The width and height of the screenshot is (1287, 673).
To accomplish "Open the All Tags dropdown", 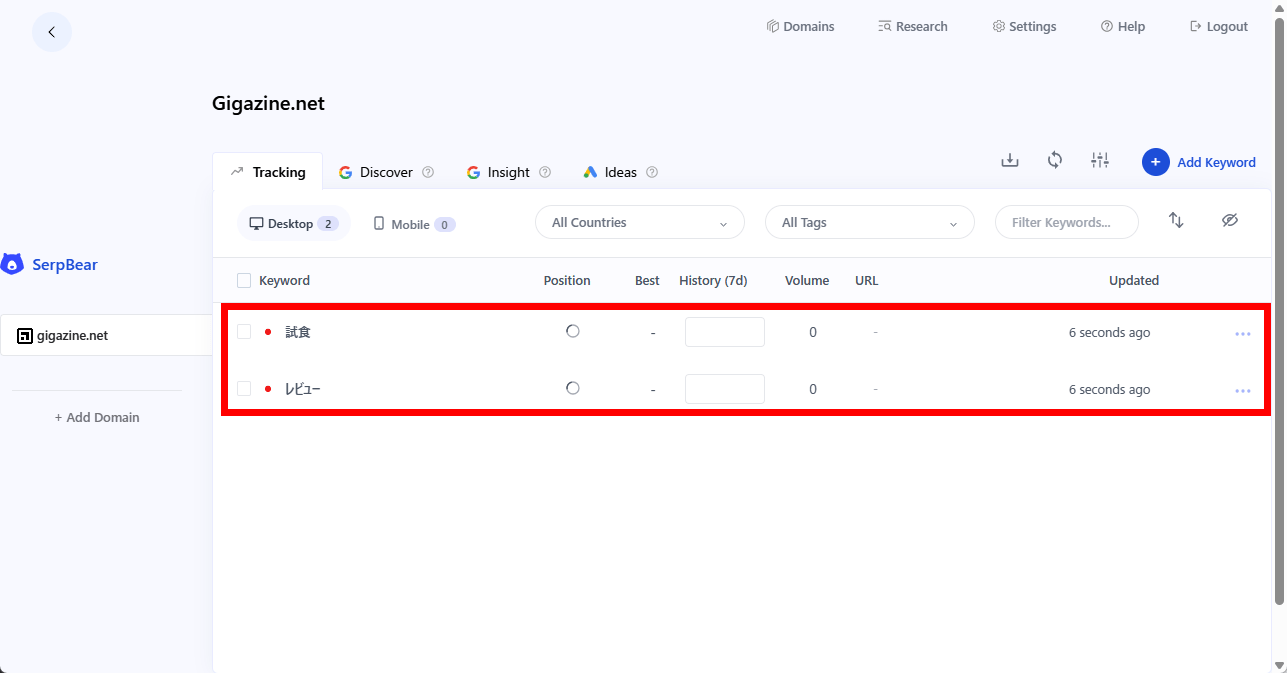I will click(x=870, y=223).
